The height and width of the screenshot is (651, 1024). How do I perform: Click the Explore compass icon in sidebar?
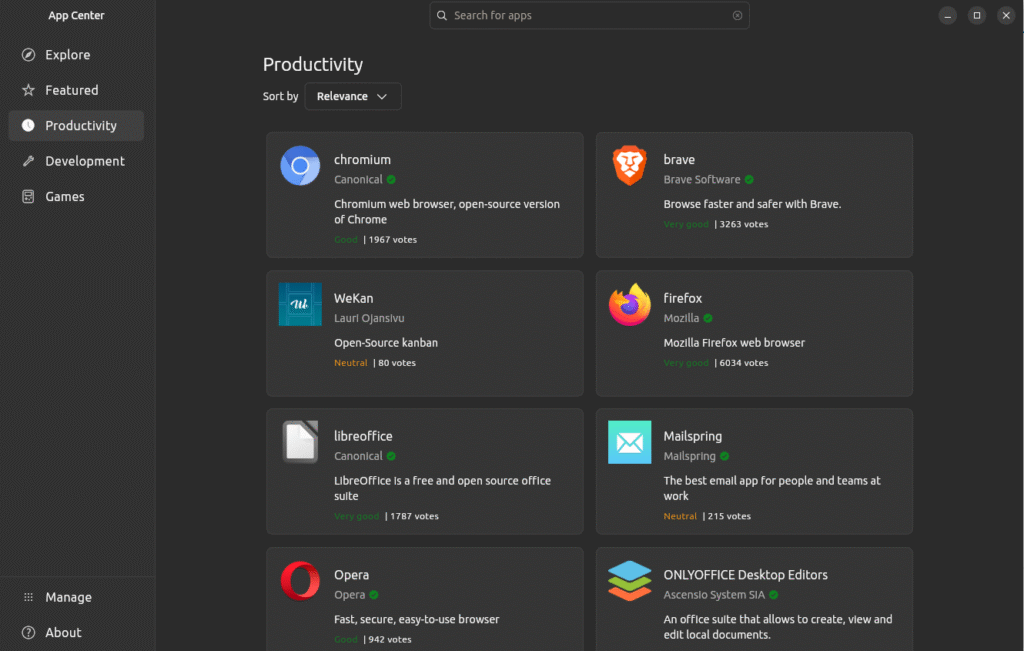tap(27, 54)
